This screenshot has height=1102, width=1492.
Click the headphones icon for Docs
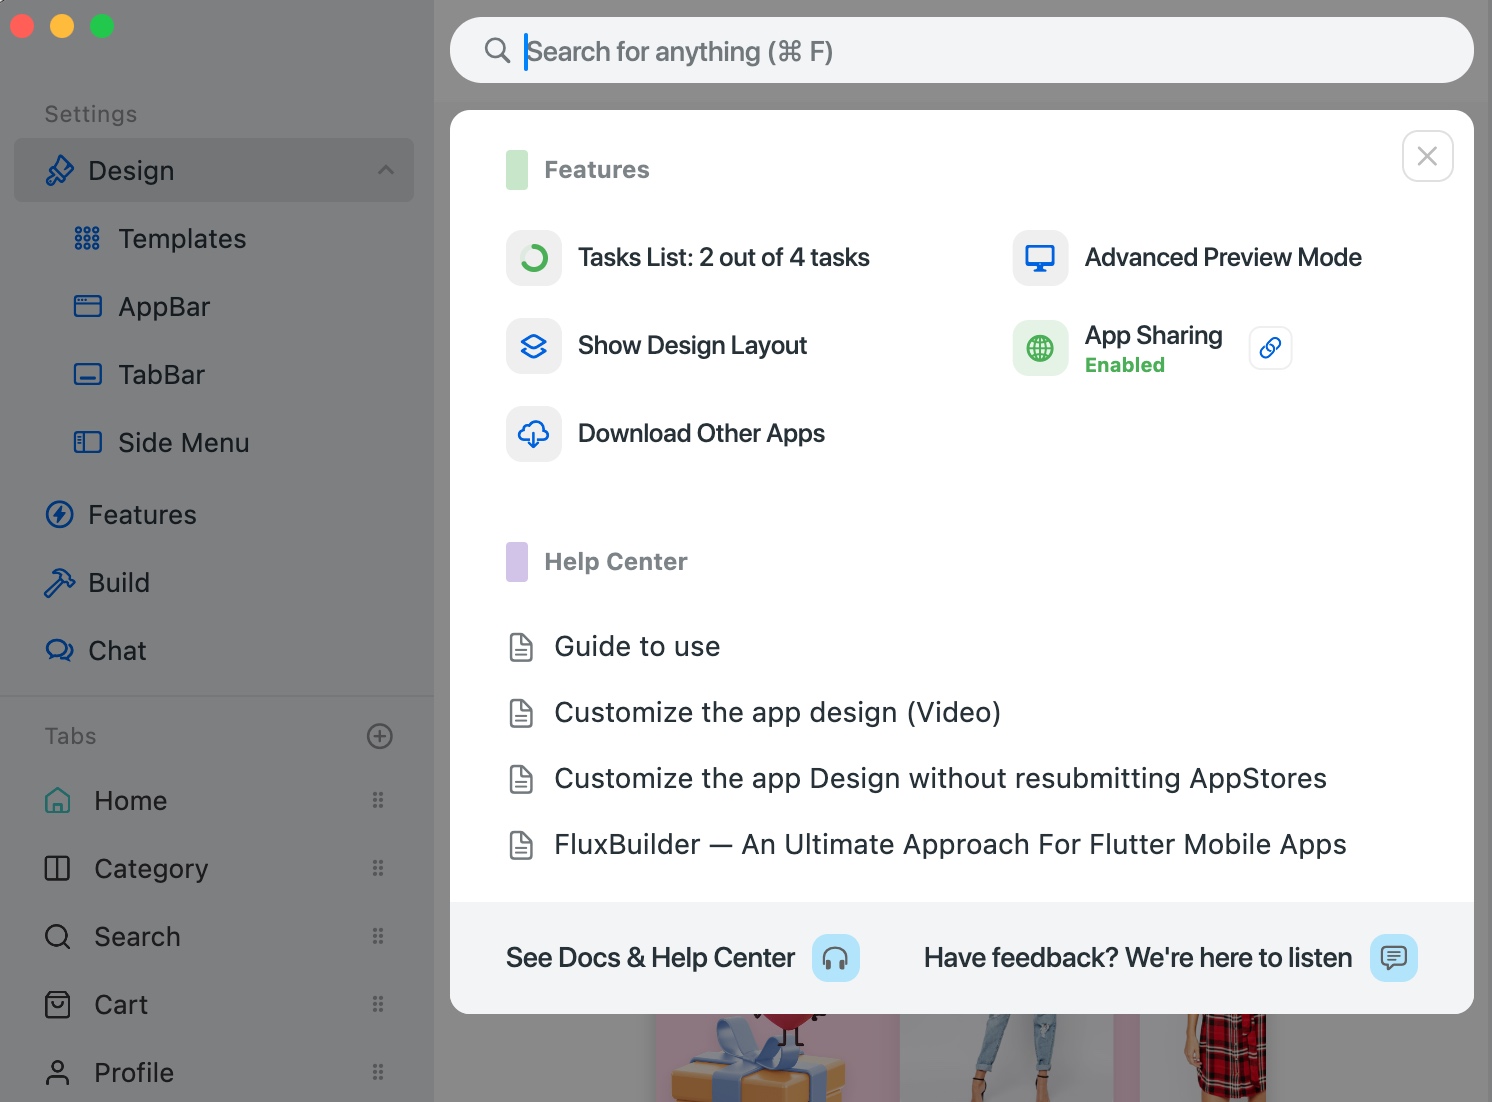[835, 958]
